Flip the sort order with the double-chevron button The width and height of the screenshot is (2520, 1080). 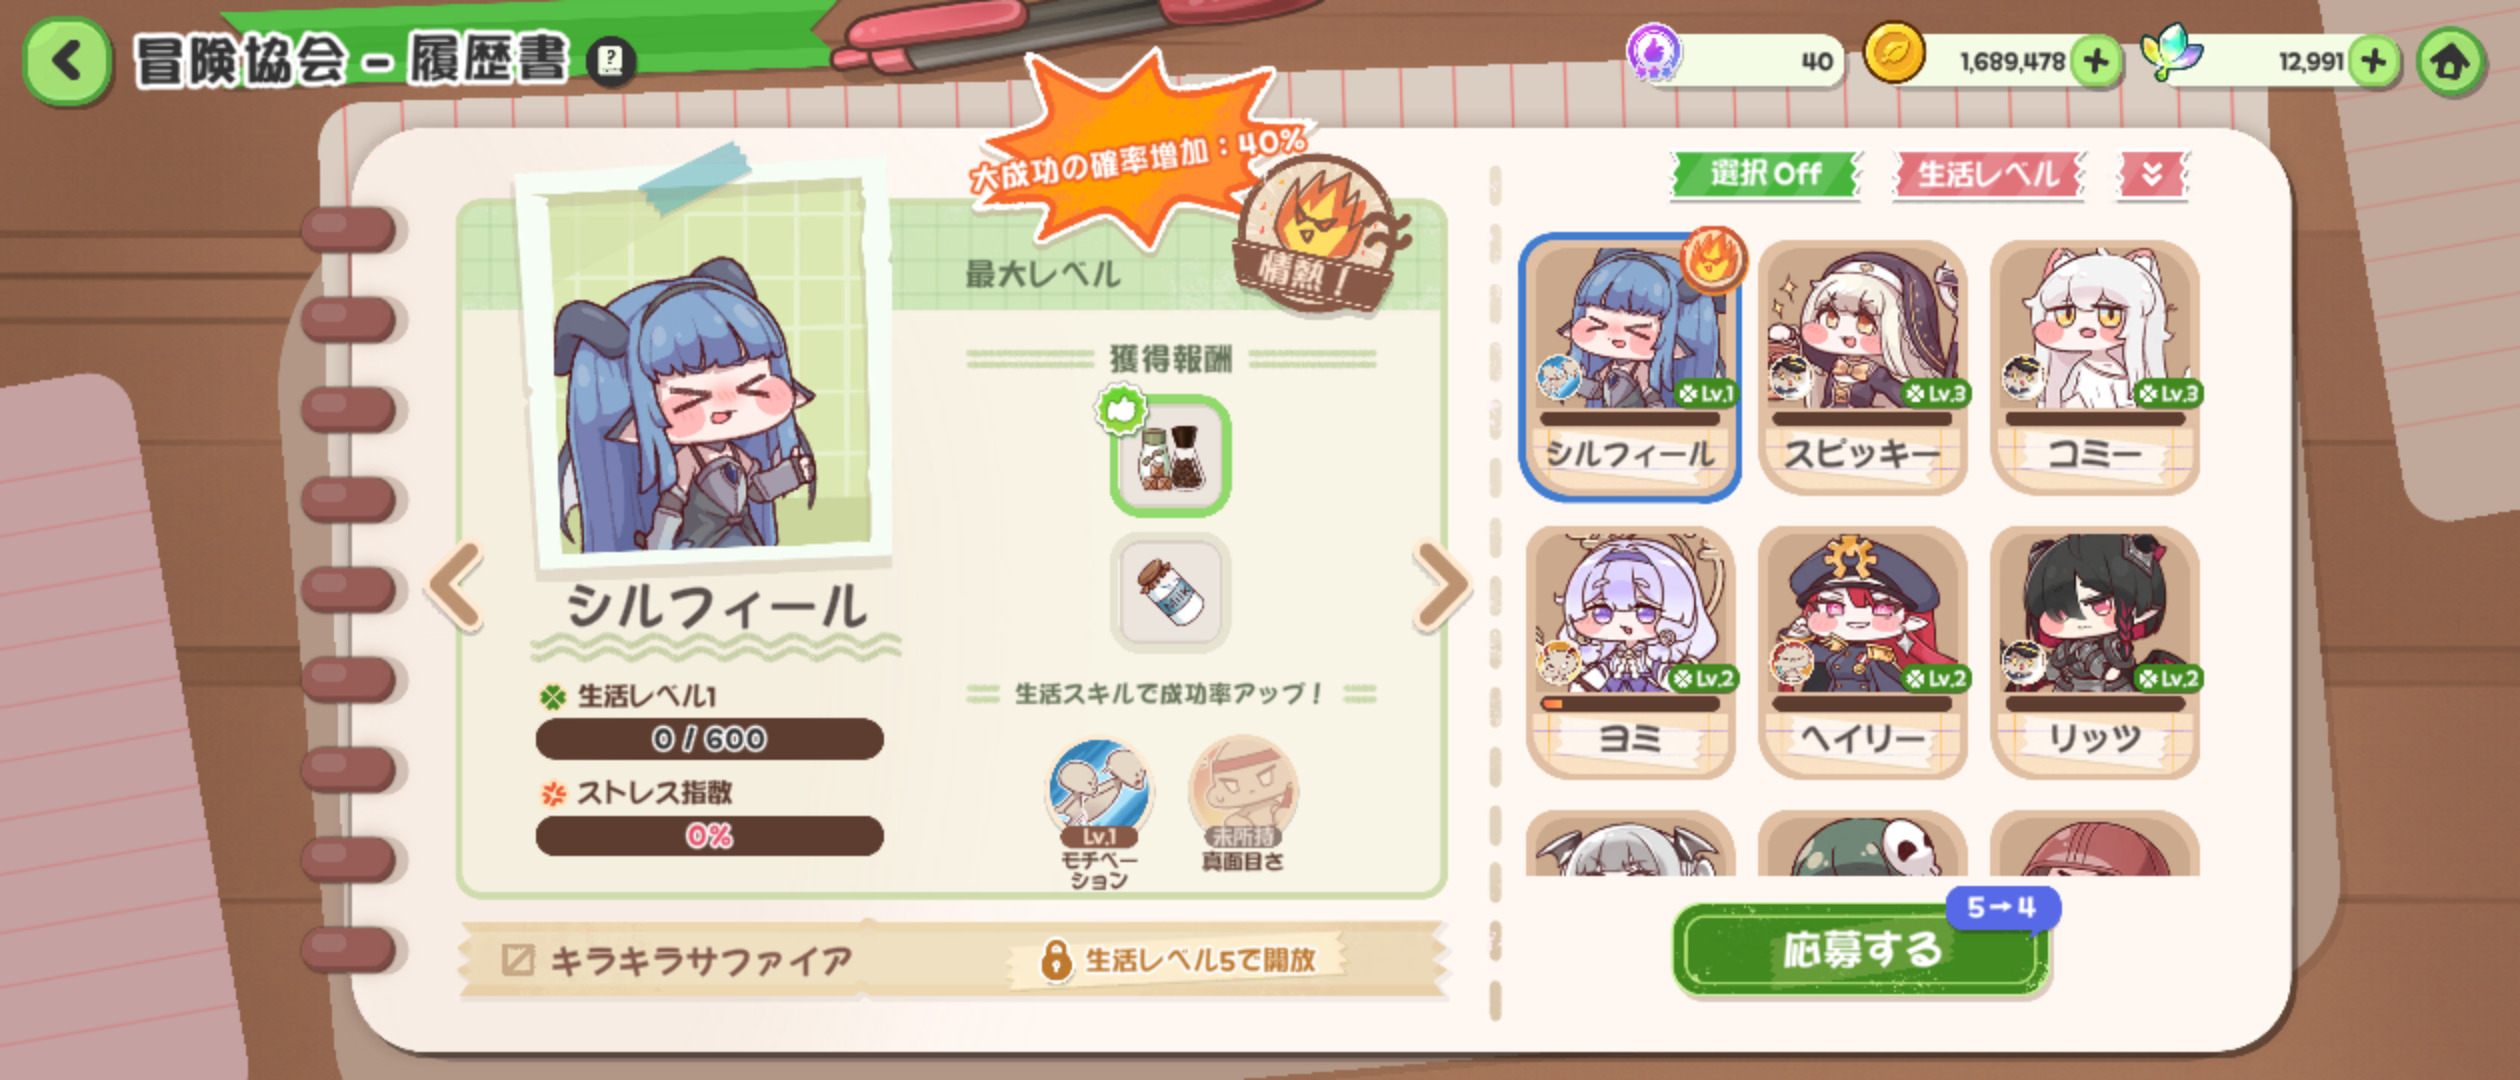click(x=2152, y=175)
